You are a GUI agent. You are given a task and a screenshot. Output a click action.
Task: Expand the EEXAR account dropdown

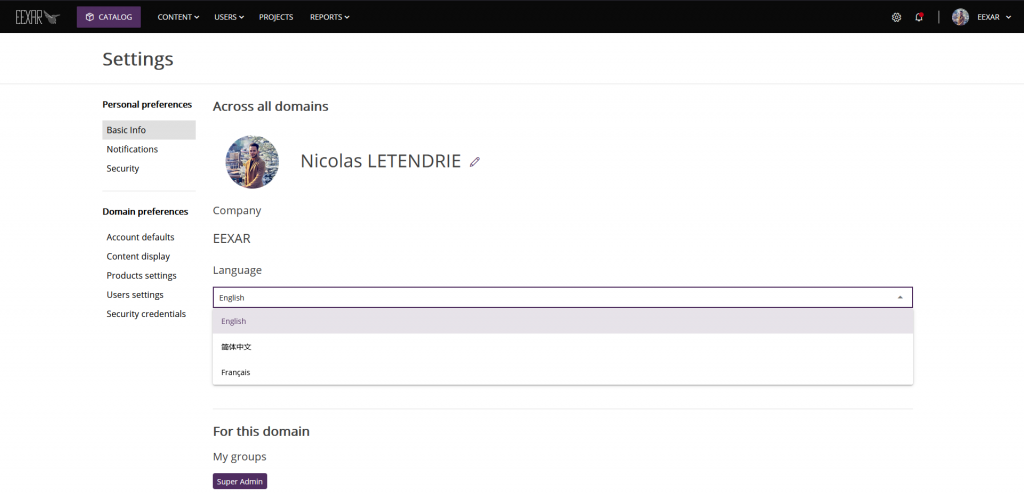[x=994, y=17]
